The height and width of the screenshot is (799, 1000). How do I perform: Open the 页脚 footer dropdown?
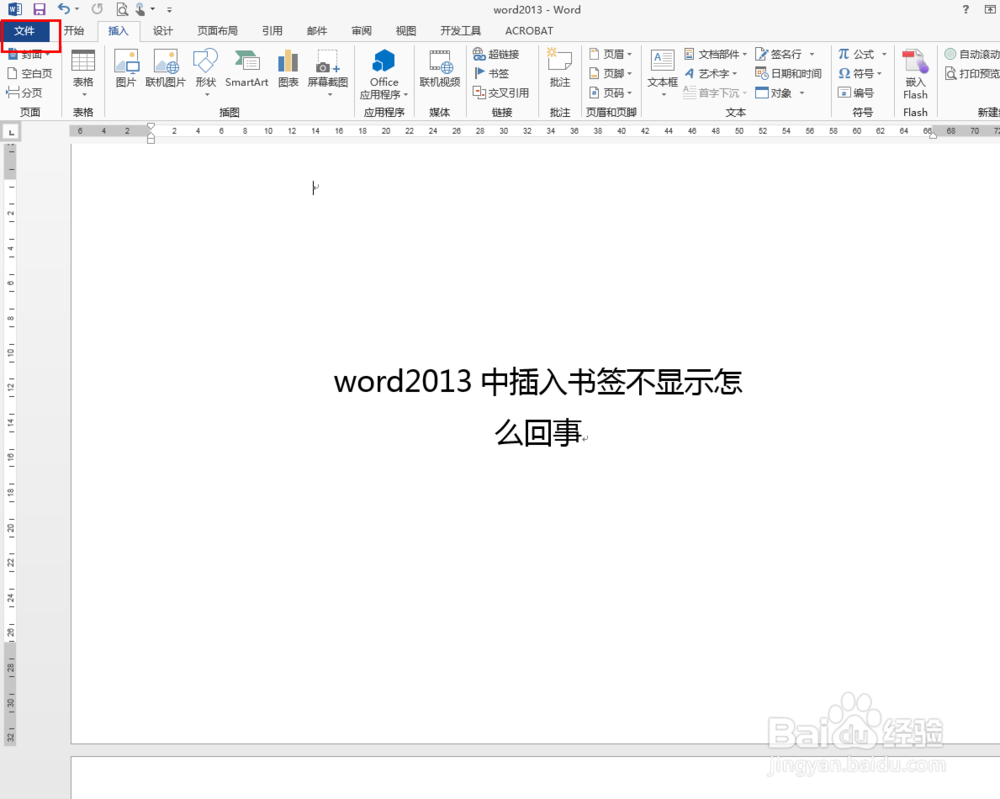pyautogui.click(x=610, y=73)
